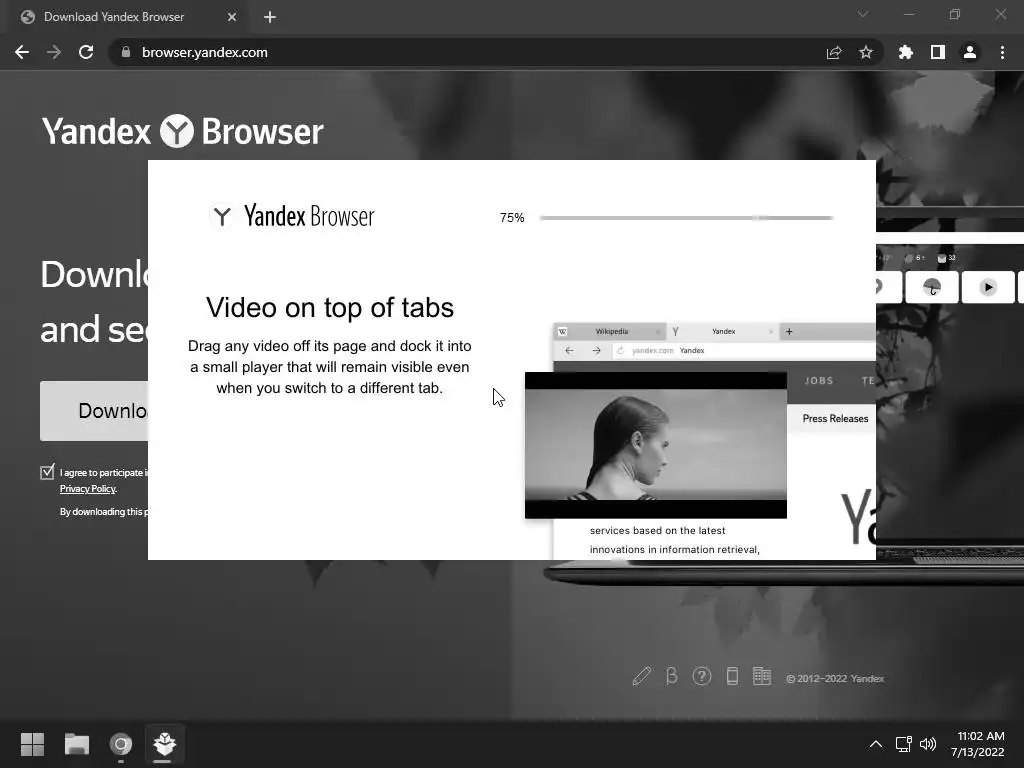Screen dimensions: 1024x768
Task: Click the Yandex tab in the preview
Action: [722, 332]
